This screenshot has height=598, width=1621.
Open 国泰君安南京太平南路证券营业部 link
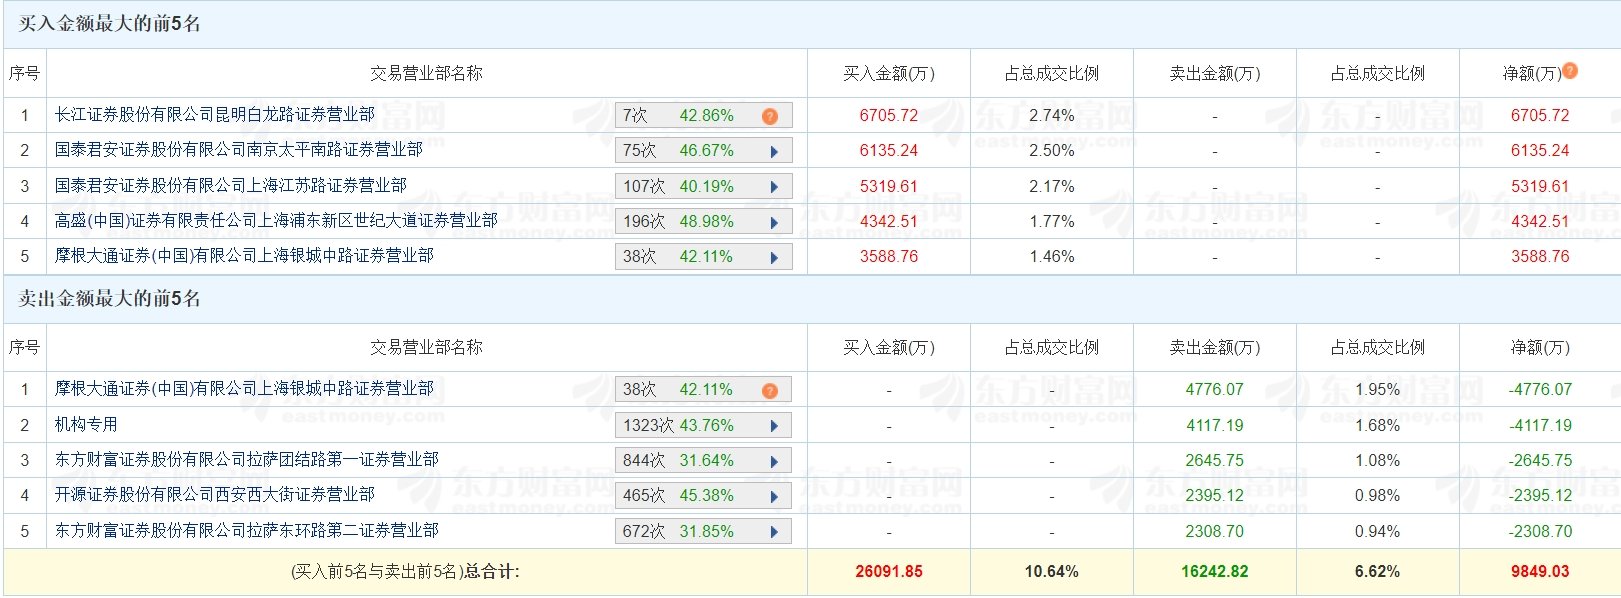coord(239,150)
